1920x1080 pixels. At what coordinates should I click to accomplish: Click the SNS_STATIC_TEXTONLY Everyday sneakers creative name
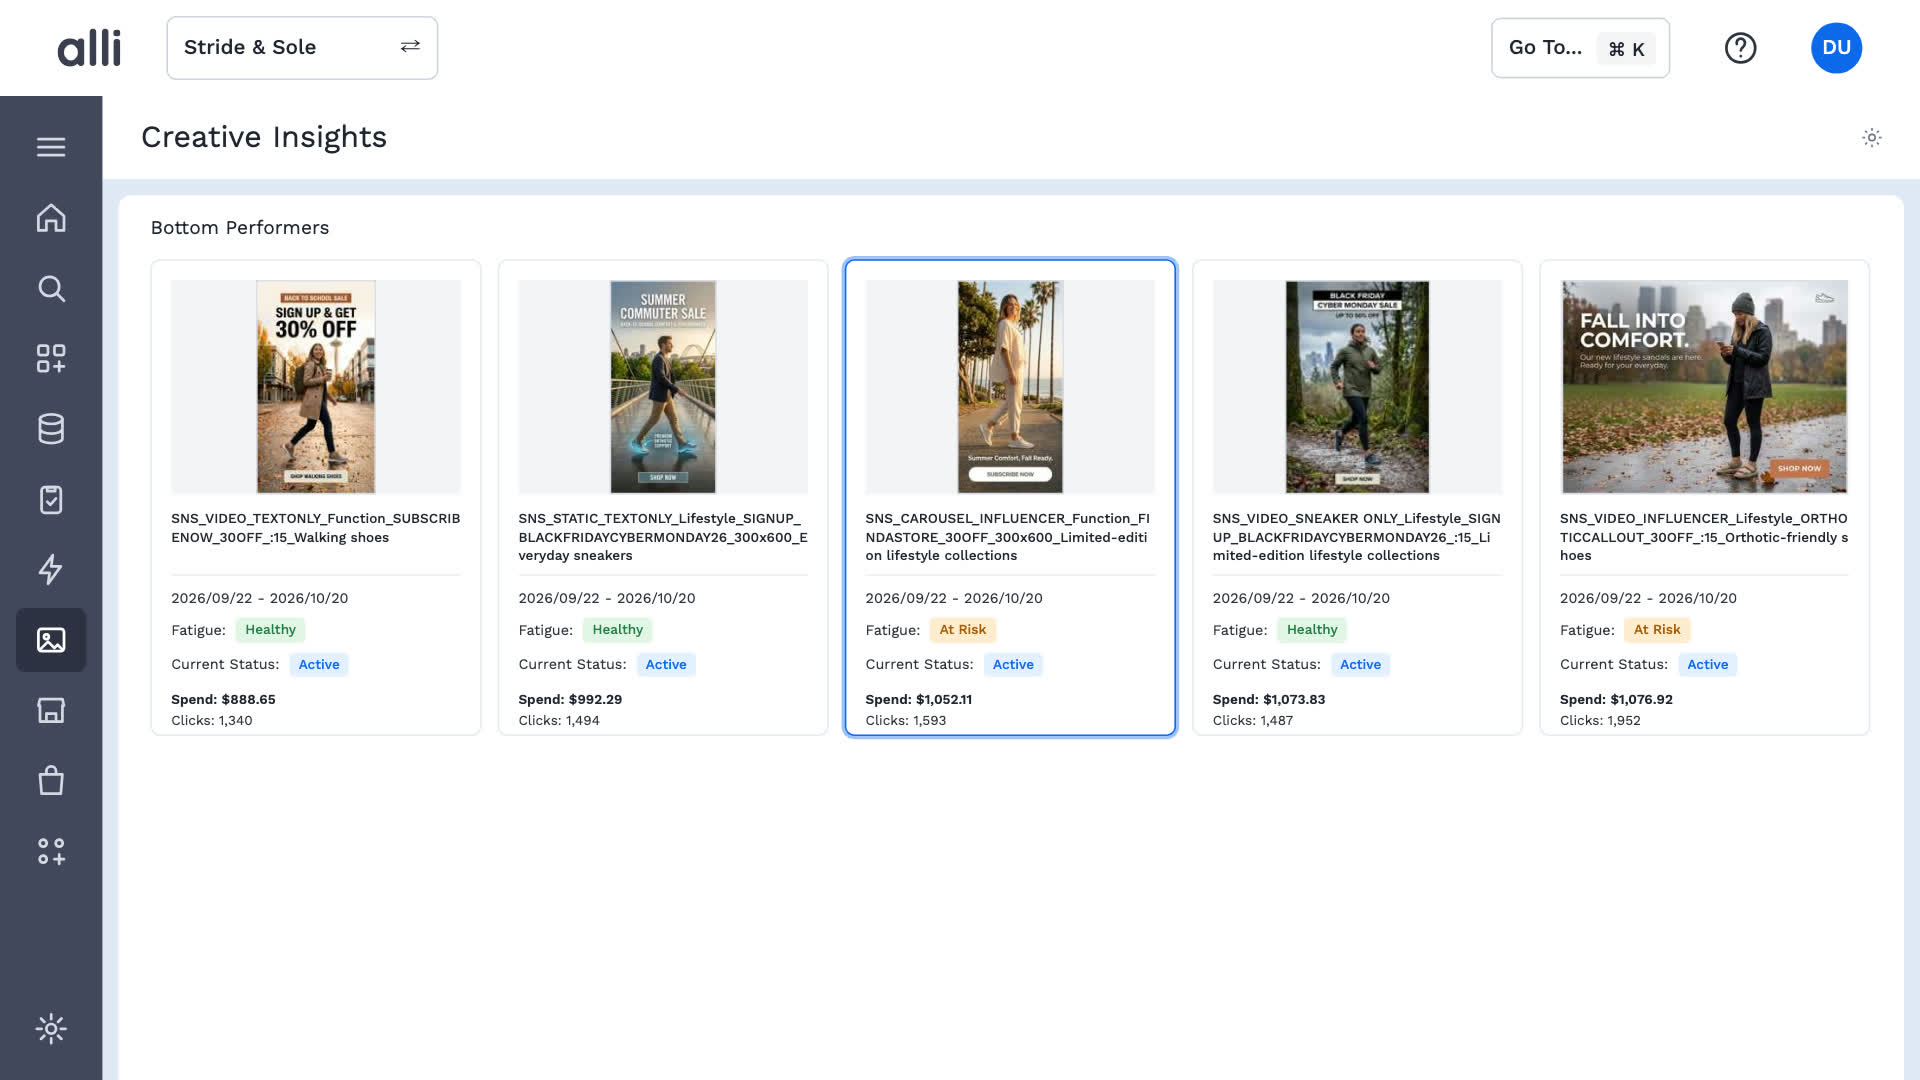[663, 537]
